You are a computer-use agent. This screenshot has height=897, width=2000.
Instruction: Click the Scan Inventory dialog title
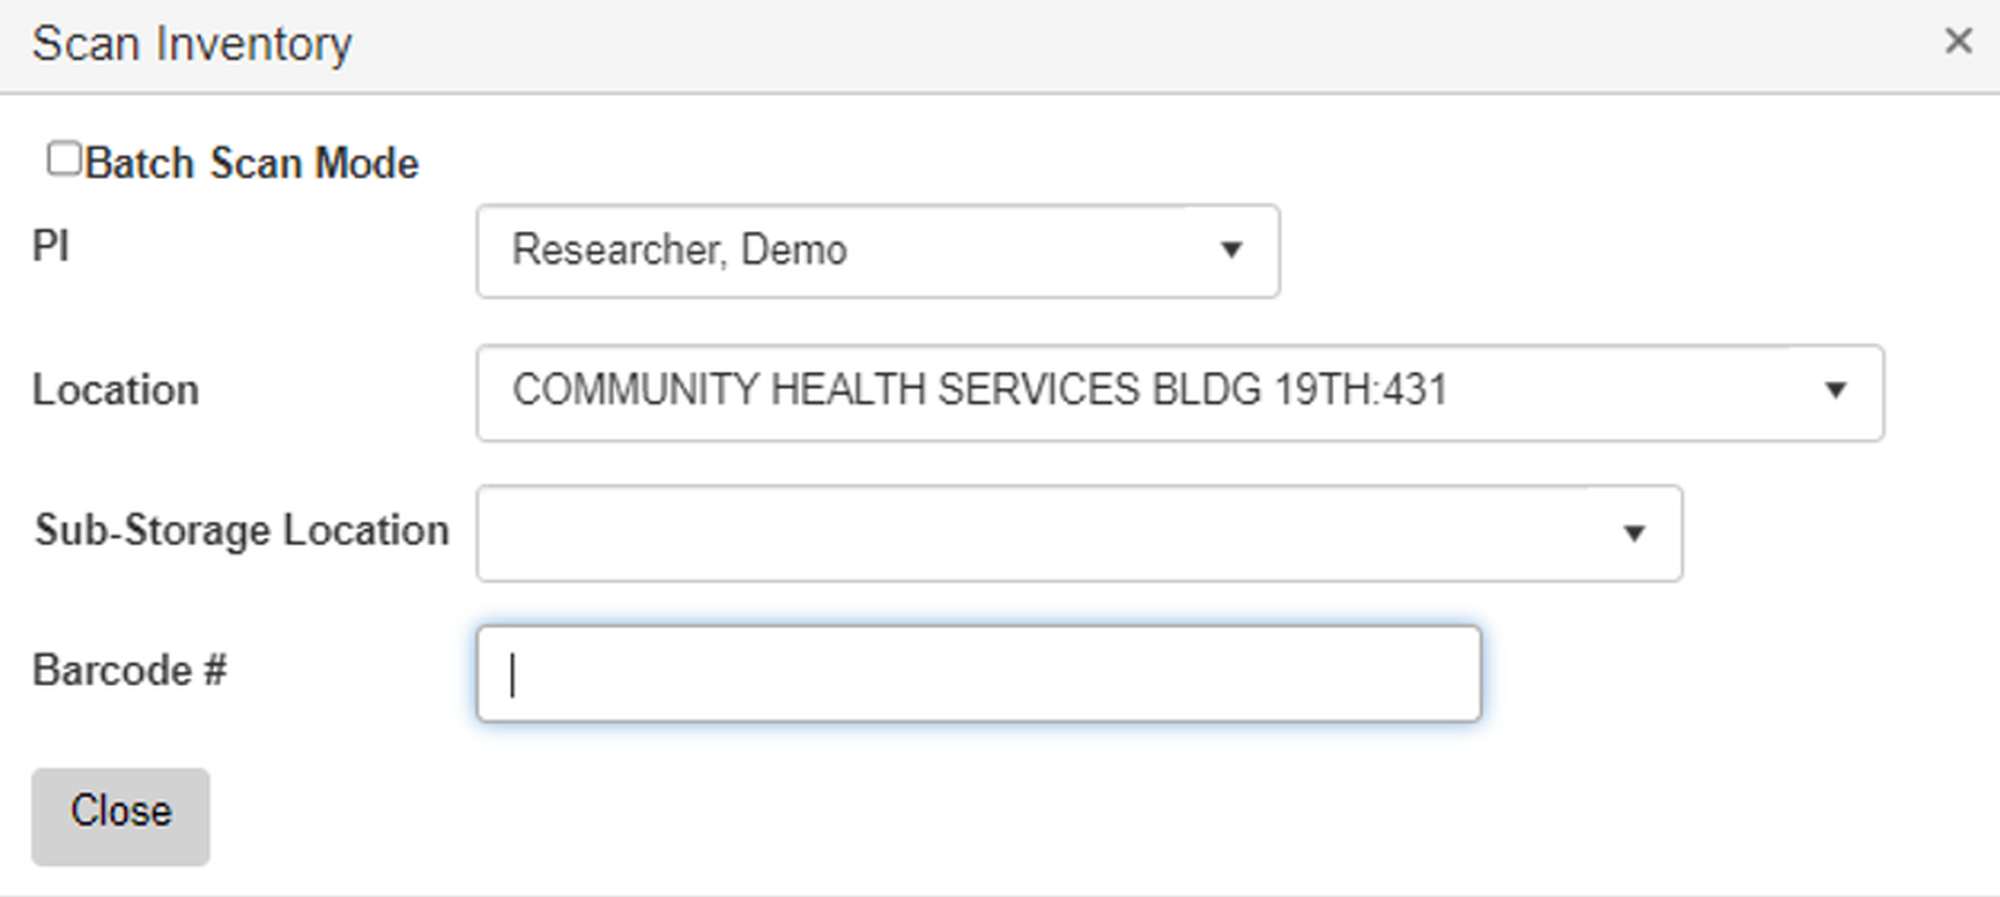coord(192,44)
